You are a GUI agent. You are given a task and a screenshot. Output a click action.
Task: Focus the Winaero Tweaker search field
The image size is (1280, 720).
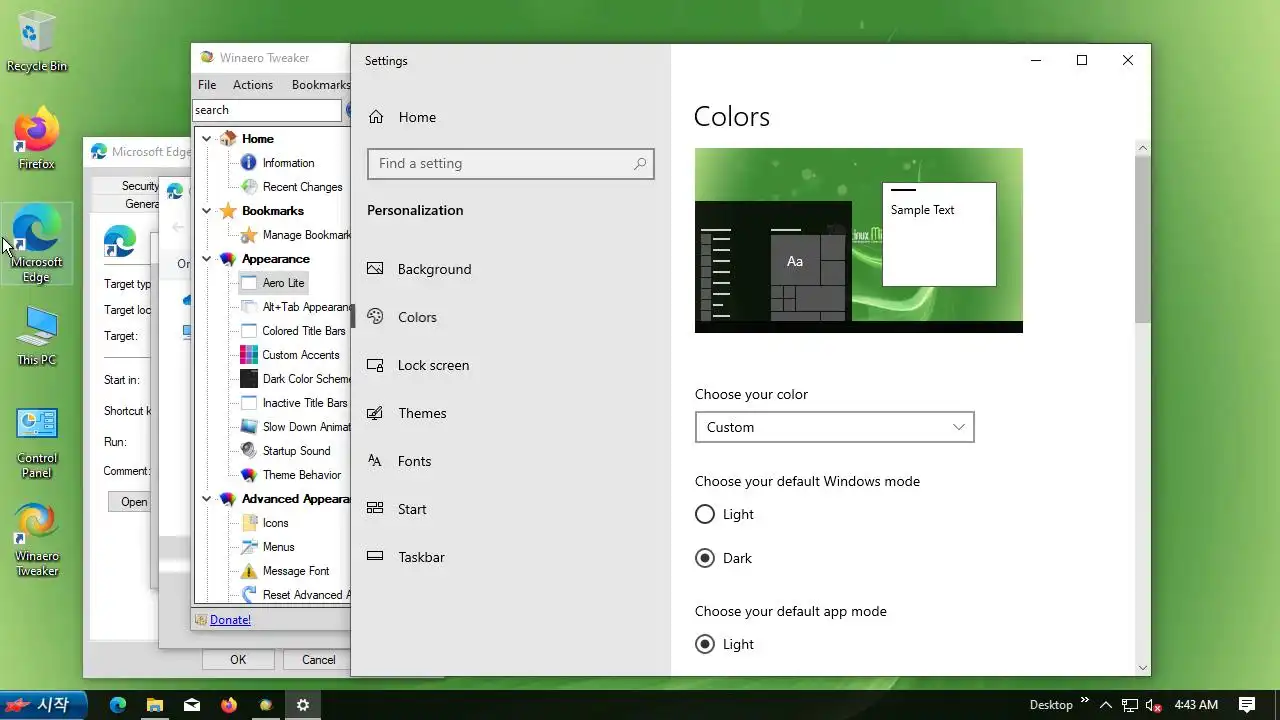pos(267,110)
